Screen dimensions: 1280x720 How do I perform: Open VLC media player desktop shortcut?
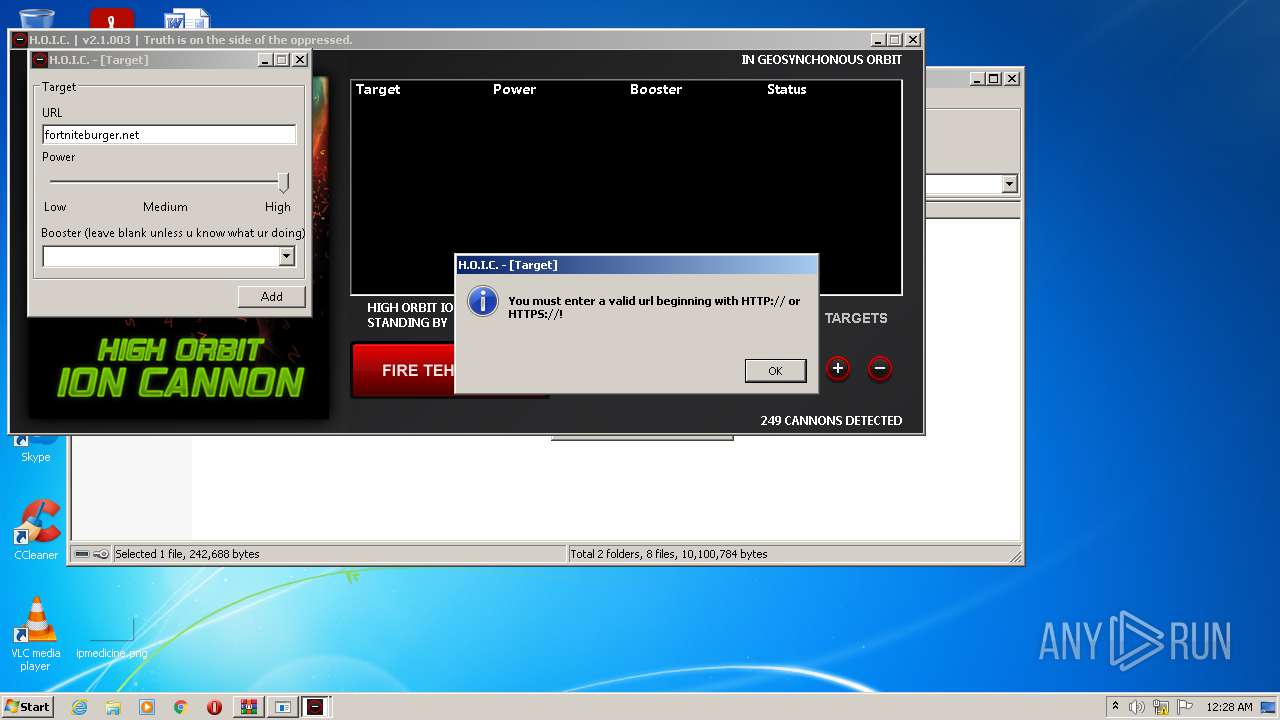coord(35,634)
